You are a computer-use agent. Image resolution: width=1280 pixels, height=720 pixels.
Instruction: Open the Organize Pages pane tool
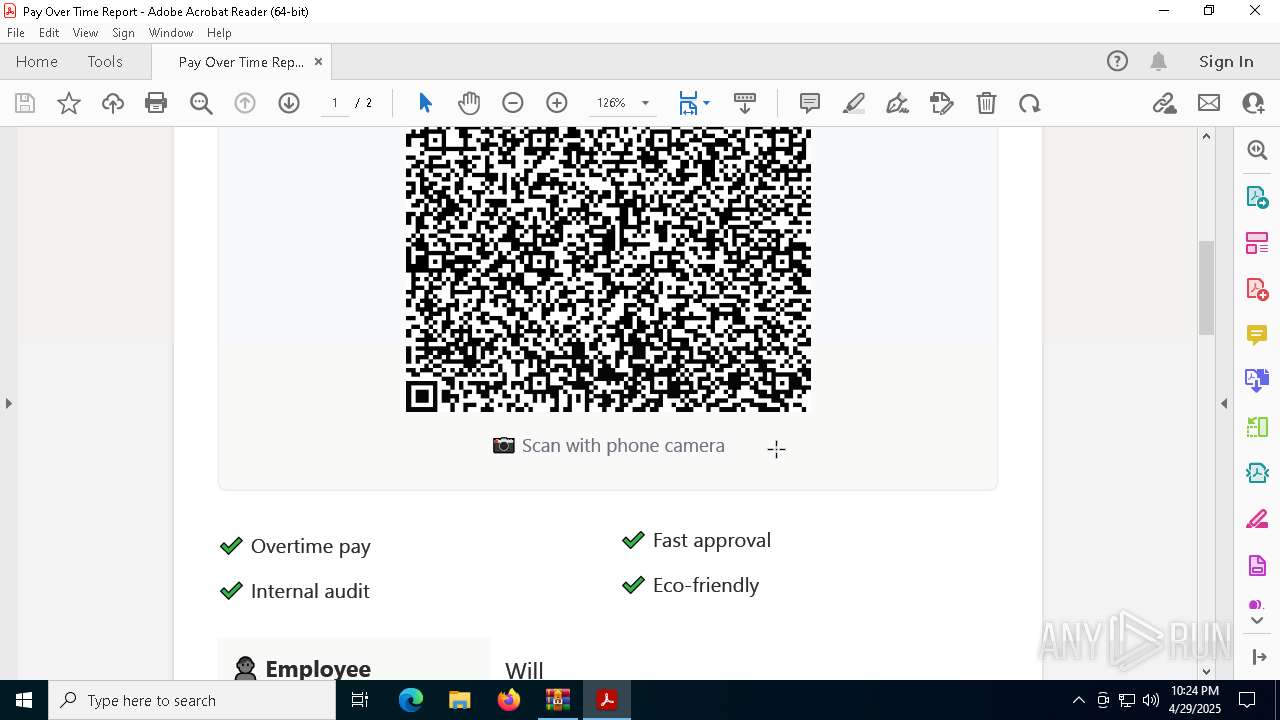click(1257, 243)
